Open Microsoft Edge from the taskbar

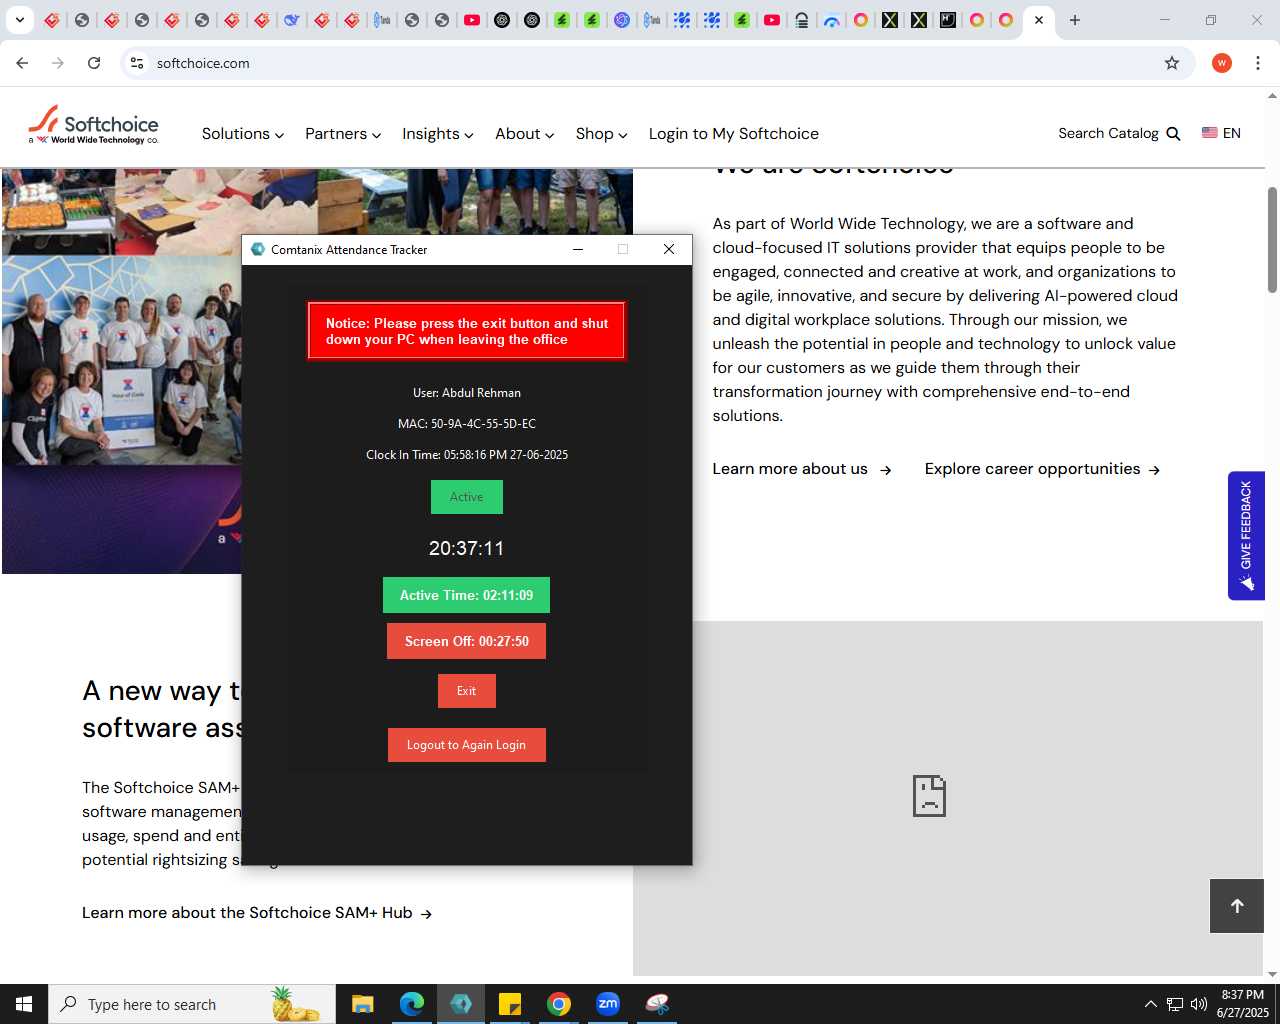pyautogui.click(x=412, y=1004)
